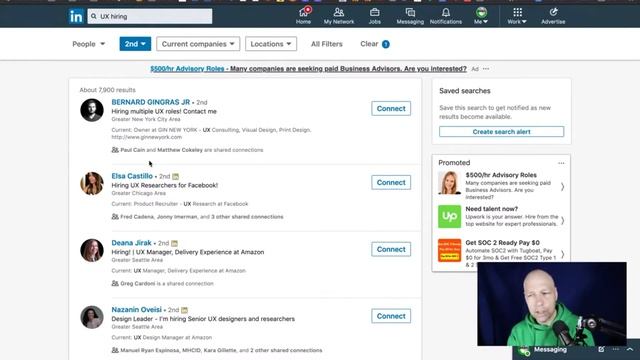Click 'Paul Cain' shared connection name
640x360 pixels.
(133, 150)
